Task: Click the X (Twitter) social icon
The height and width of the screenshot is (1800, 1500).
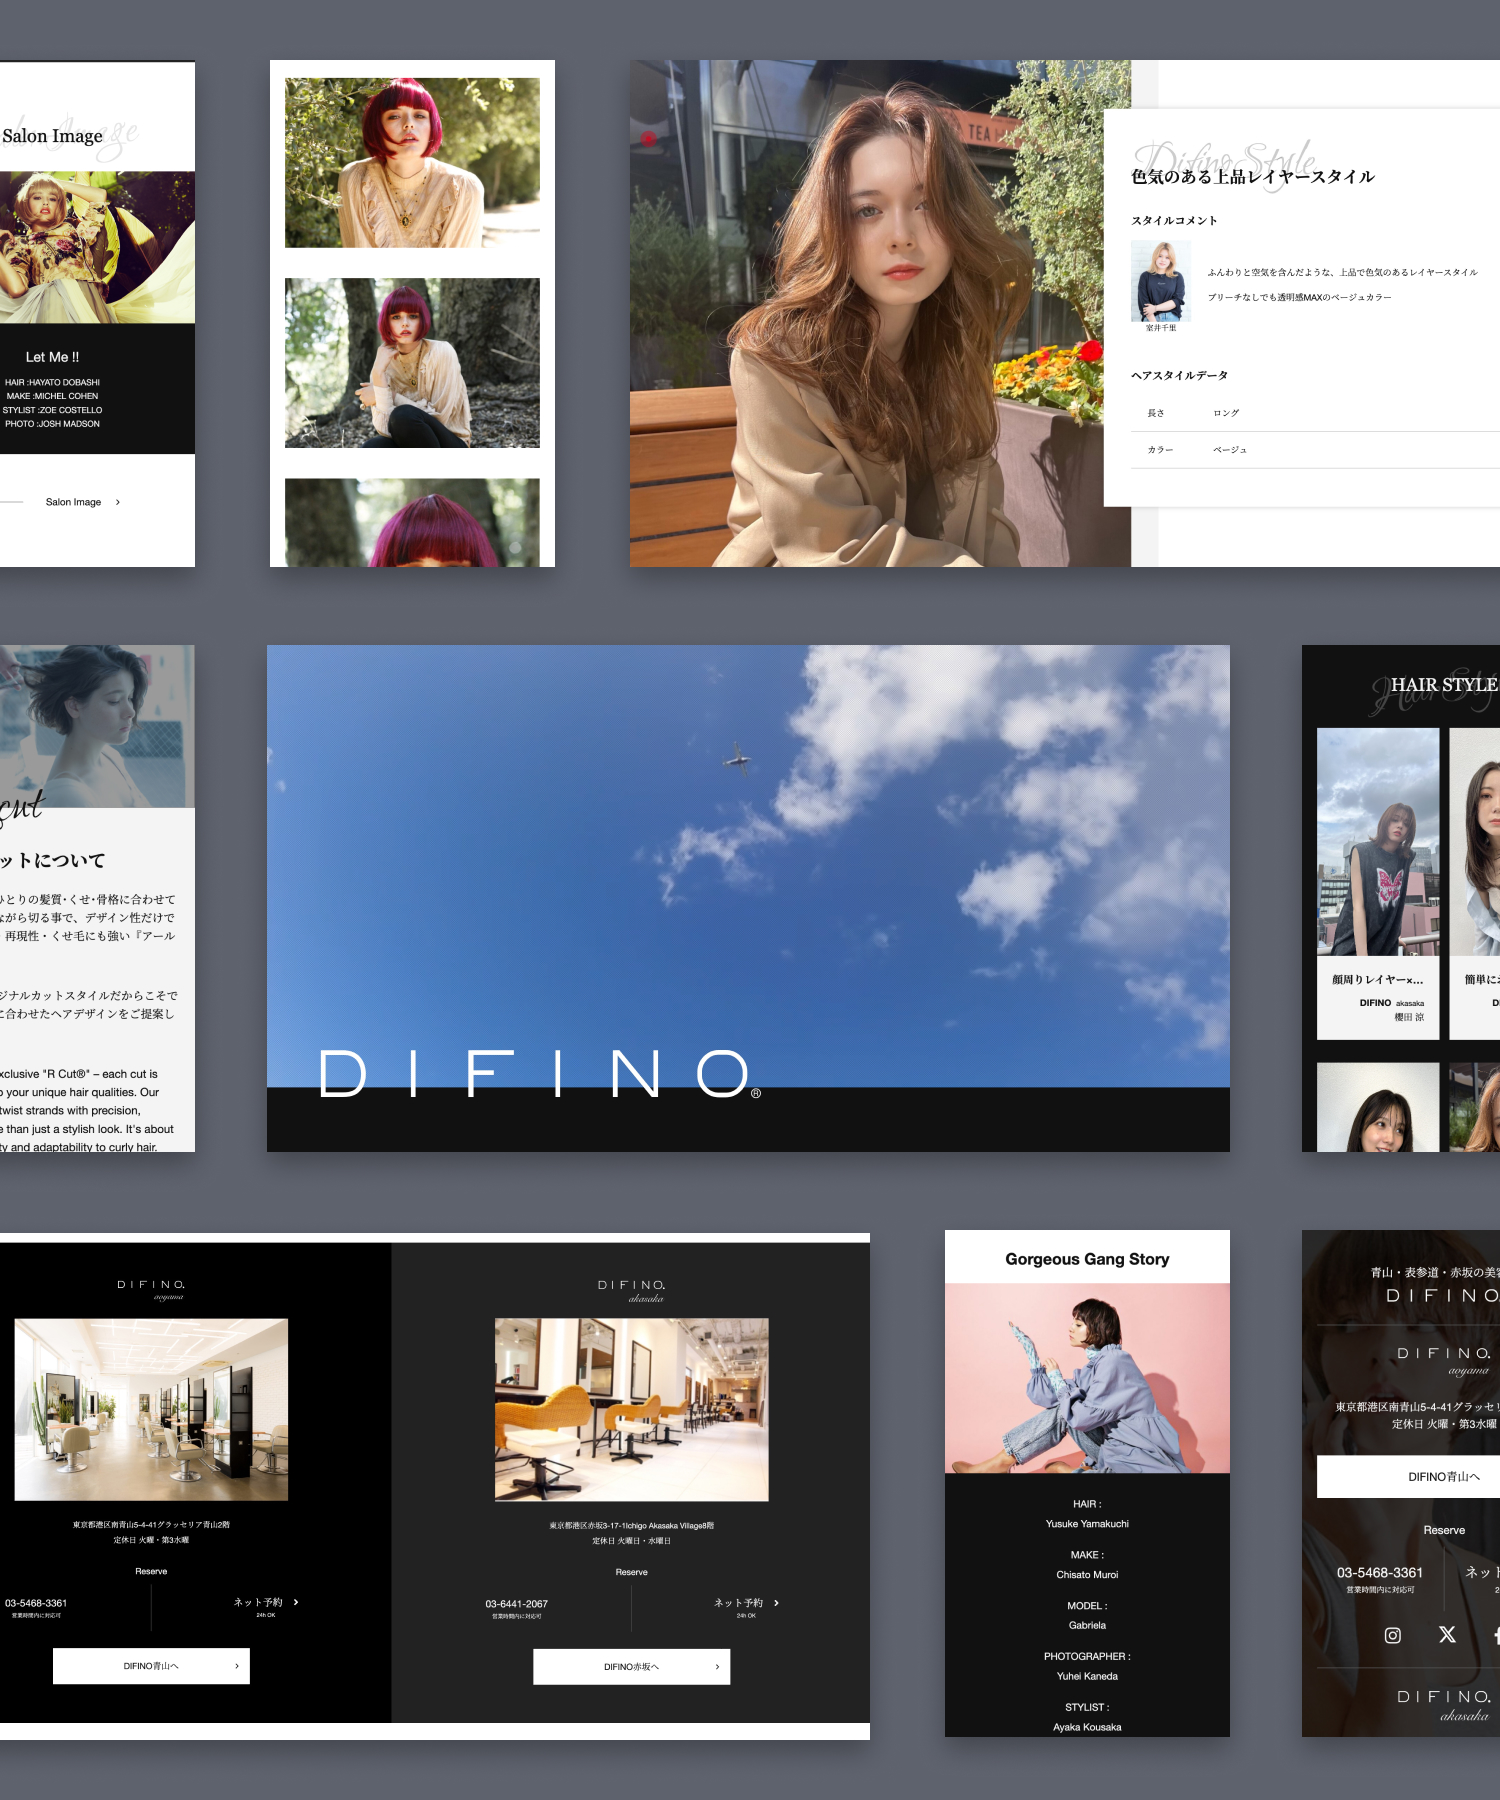Action: pos(1447,1634)
